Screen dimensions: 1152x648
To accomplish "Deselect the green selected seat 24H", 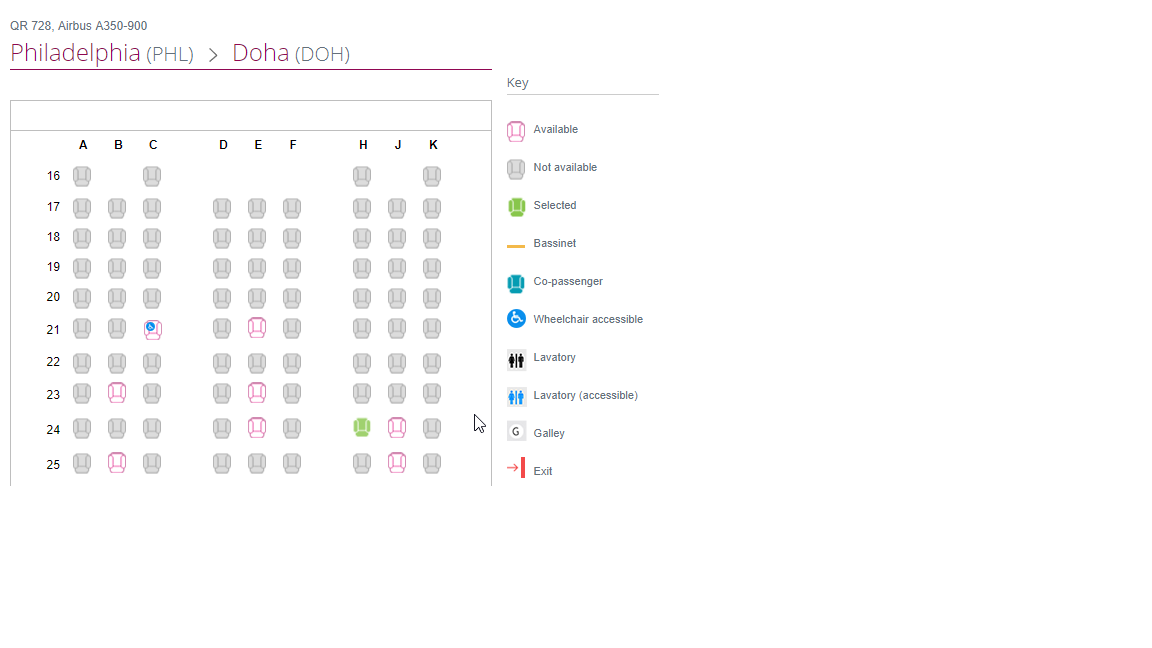I will [361, 428].
